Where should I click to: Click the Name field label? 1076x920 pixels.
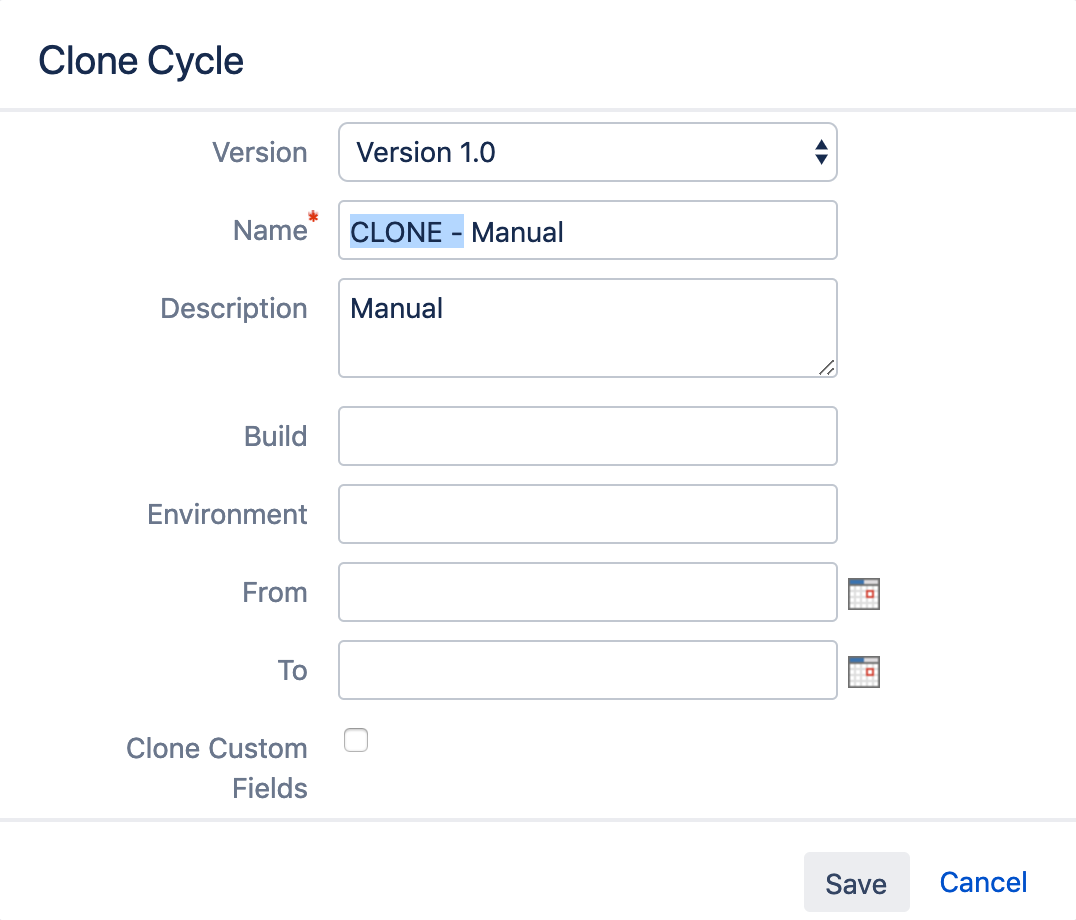(270, 230)
